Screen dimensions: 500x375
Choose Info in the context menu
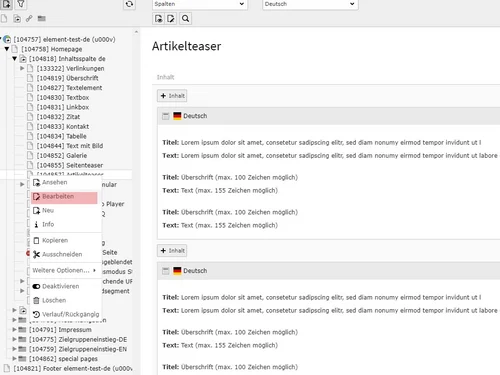(x=66, y=224)
